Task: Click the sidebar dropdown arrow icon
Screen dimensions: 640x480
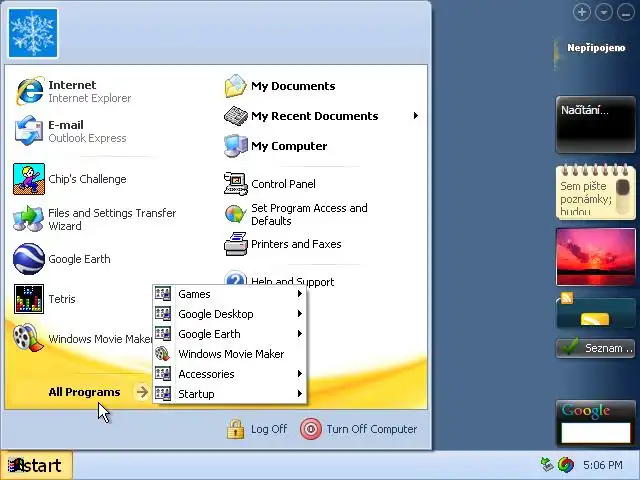Action: click(604, 12)
